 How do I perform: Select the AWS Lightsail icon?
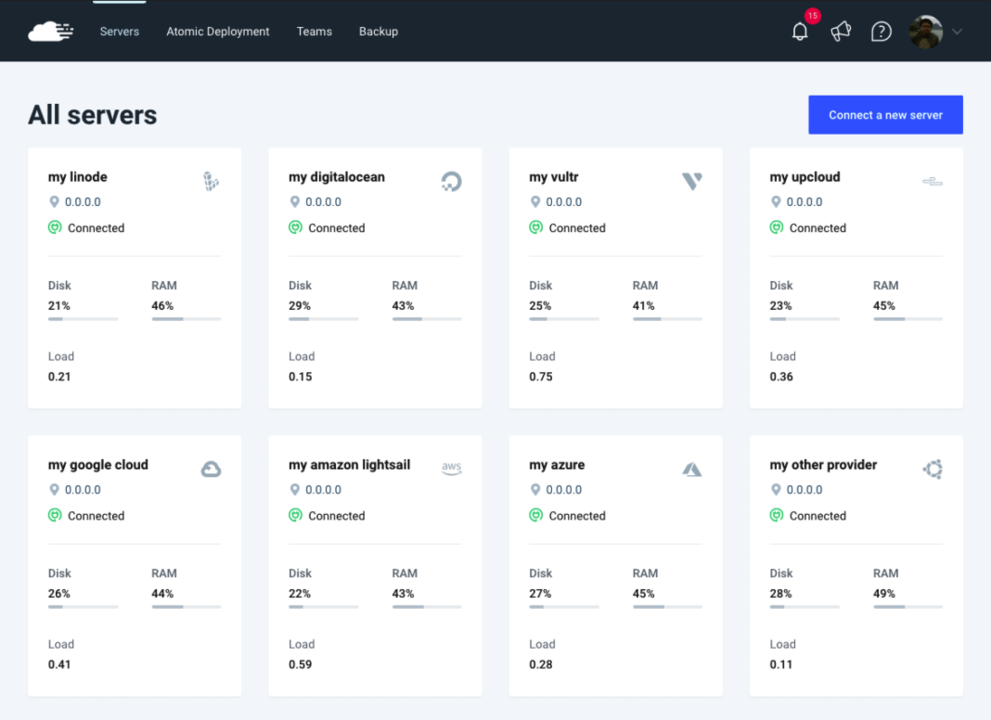451,467
